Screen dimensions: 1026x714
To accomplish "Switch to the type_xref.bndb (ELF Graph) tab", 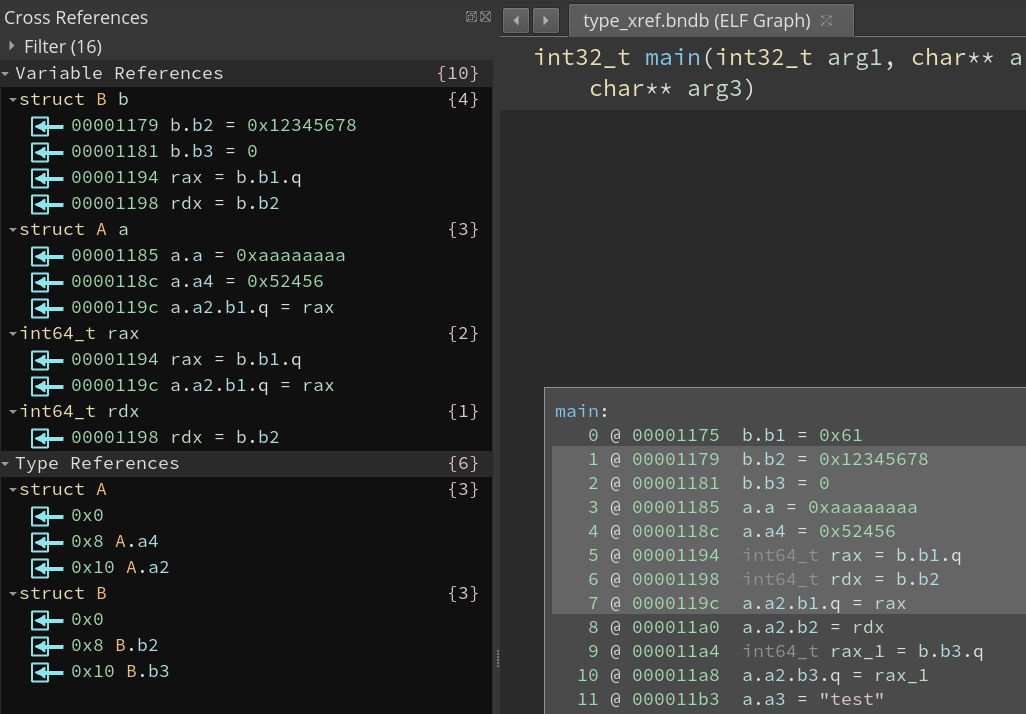I will coord(696,20).
